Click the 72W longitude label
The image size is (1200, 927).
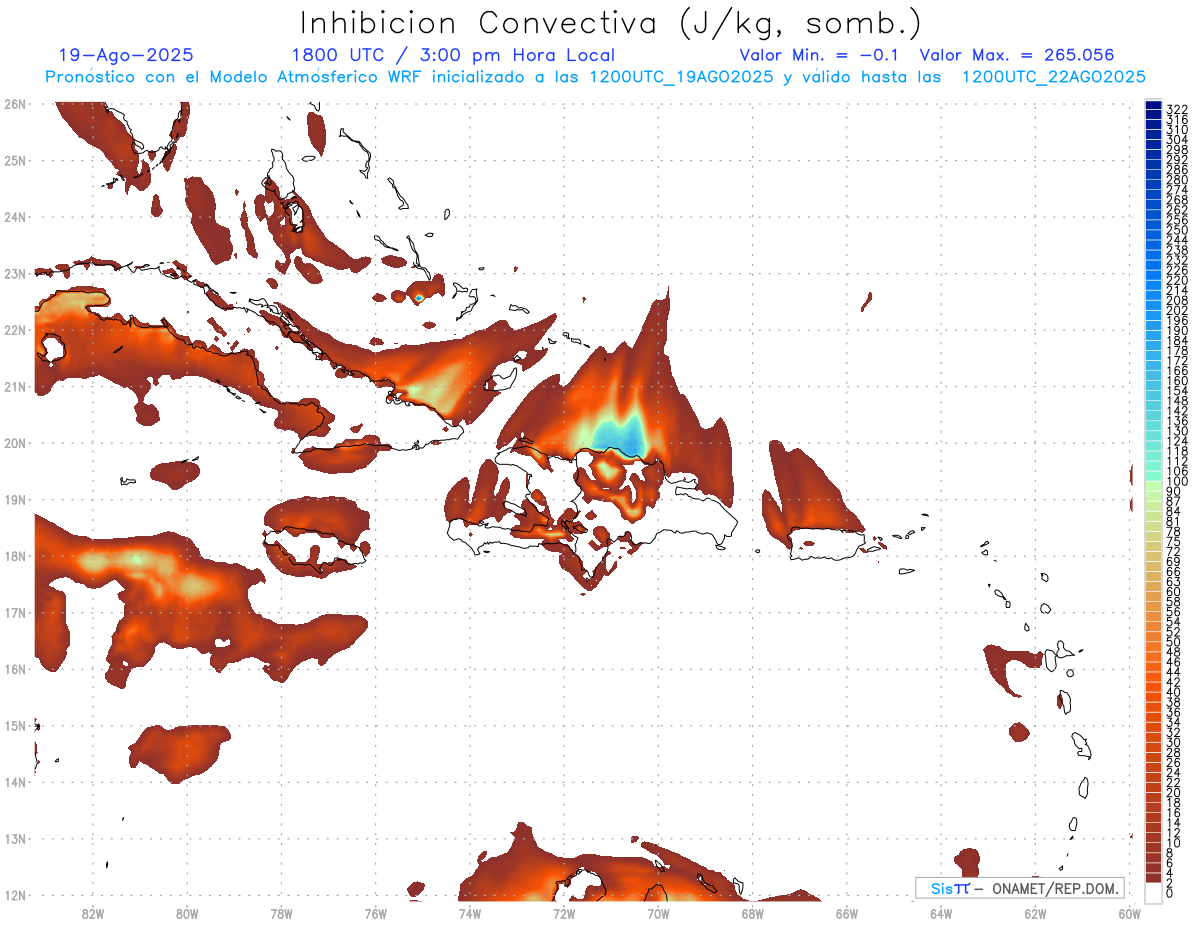564,913
